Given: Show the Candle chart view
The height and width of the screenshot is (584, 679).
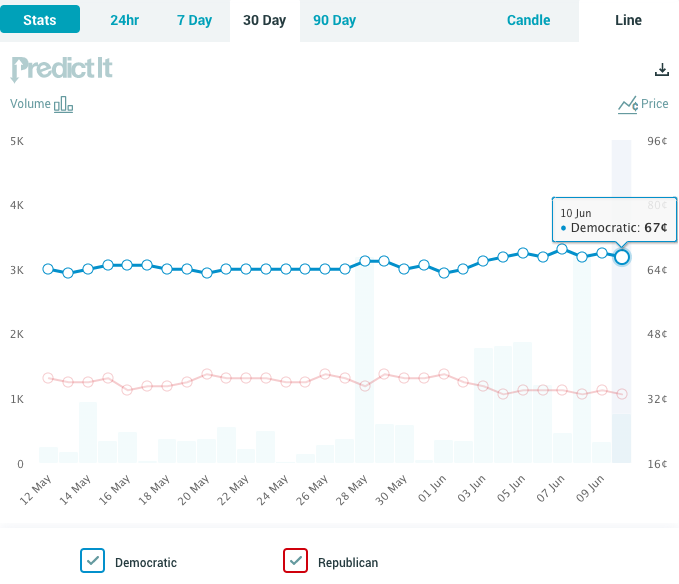Looking at the screenshot, I should 528,20.
